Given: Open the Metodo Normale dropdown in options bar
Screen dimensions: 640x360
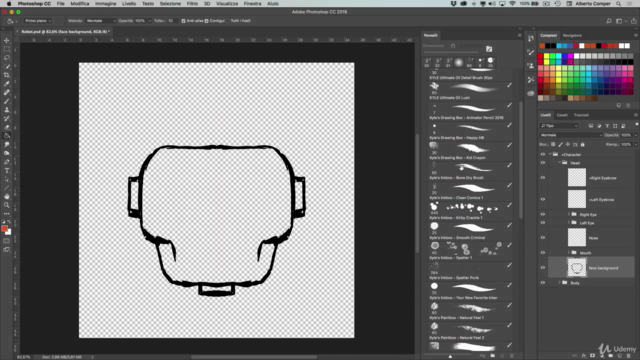Looking at the screenshot, I should pos(100,21).
